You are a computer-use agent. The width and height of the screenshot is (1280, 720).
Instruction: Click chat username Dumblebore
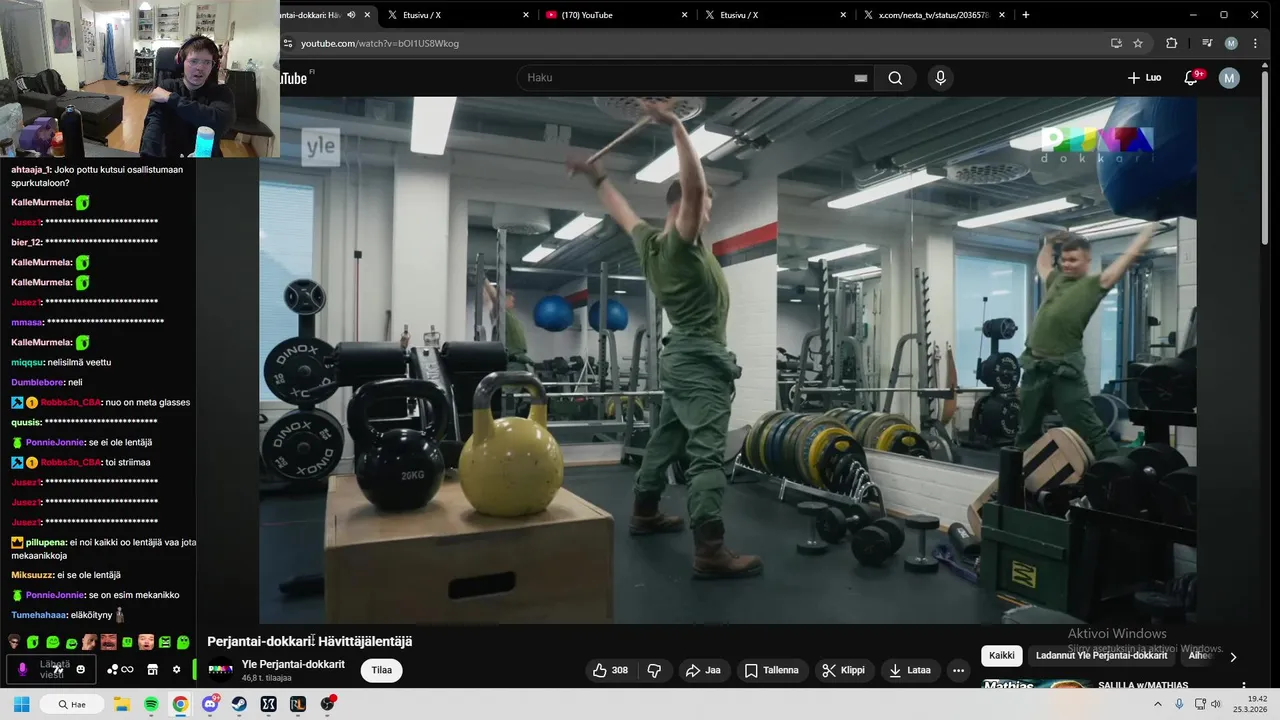click(x=37, y=382)
